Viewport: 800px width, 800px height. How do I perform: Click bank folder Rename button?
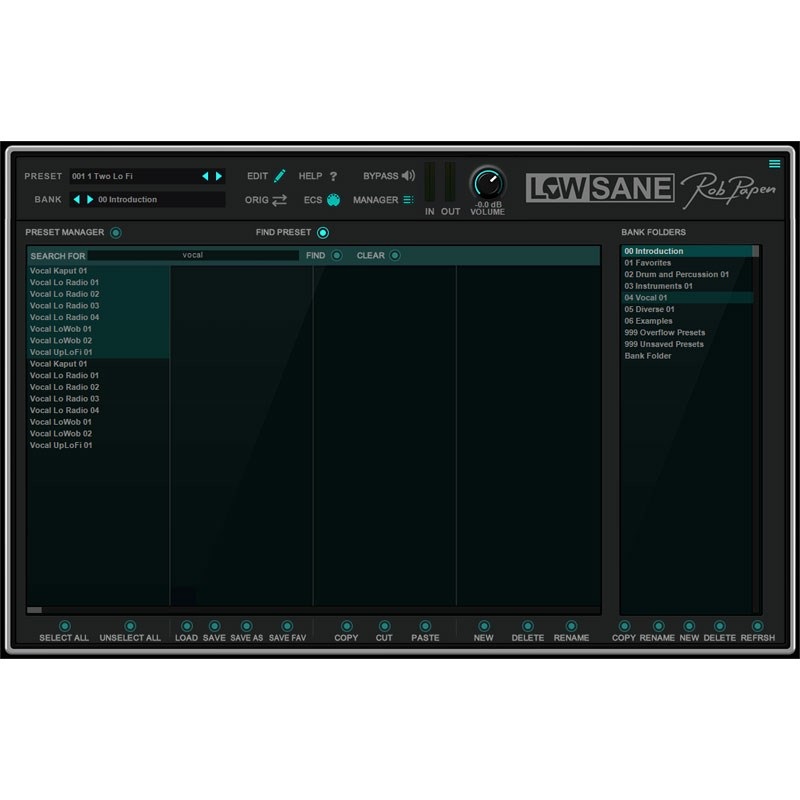coord(659,626)
